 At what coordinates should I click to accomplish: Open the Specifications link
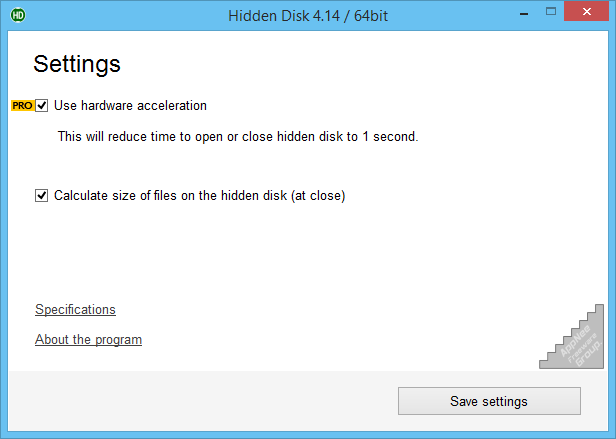(x=75, y=309)
